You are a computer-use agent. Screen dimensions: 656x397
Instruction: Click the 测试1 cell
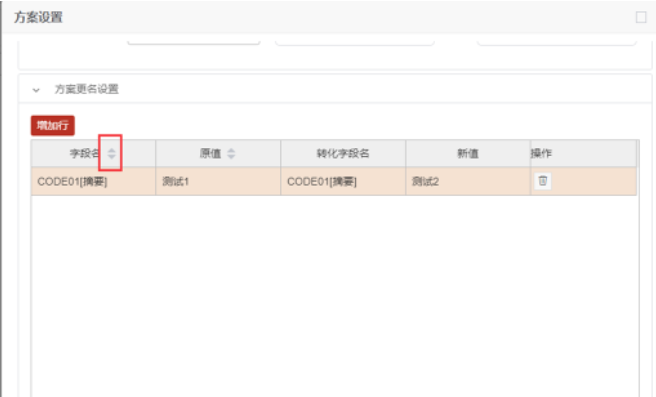coord(218,181)
